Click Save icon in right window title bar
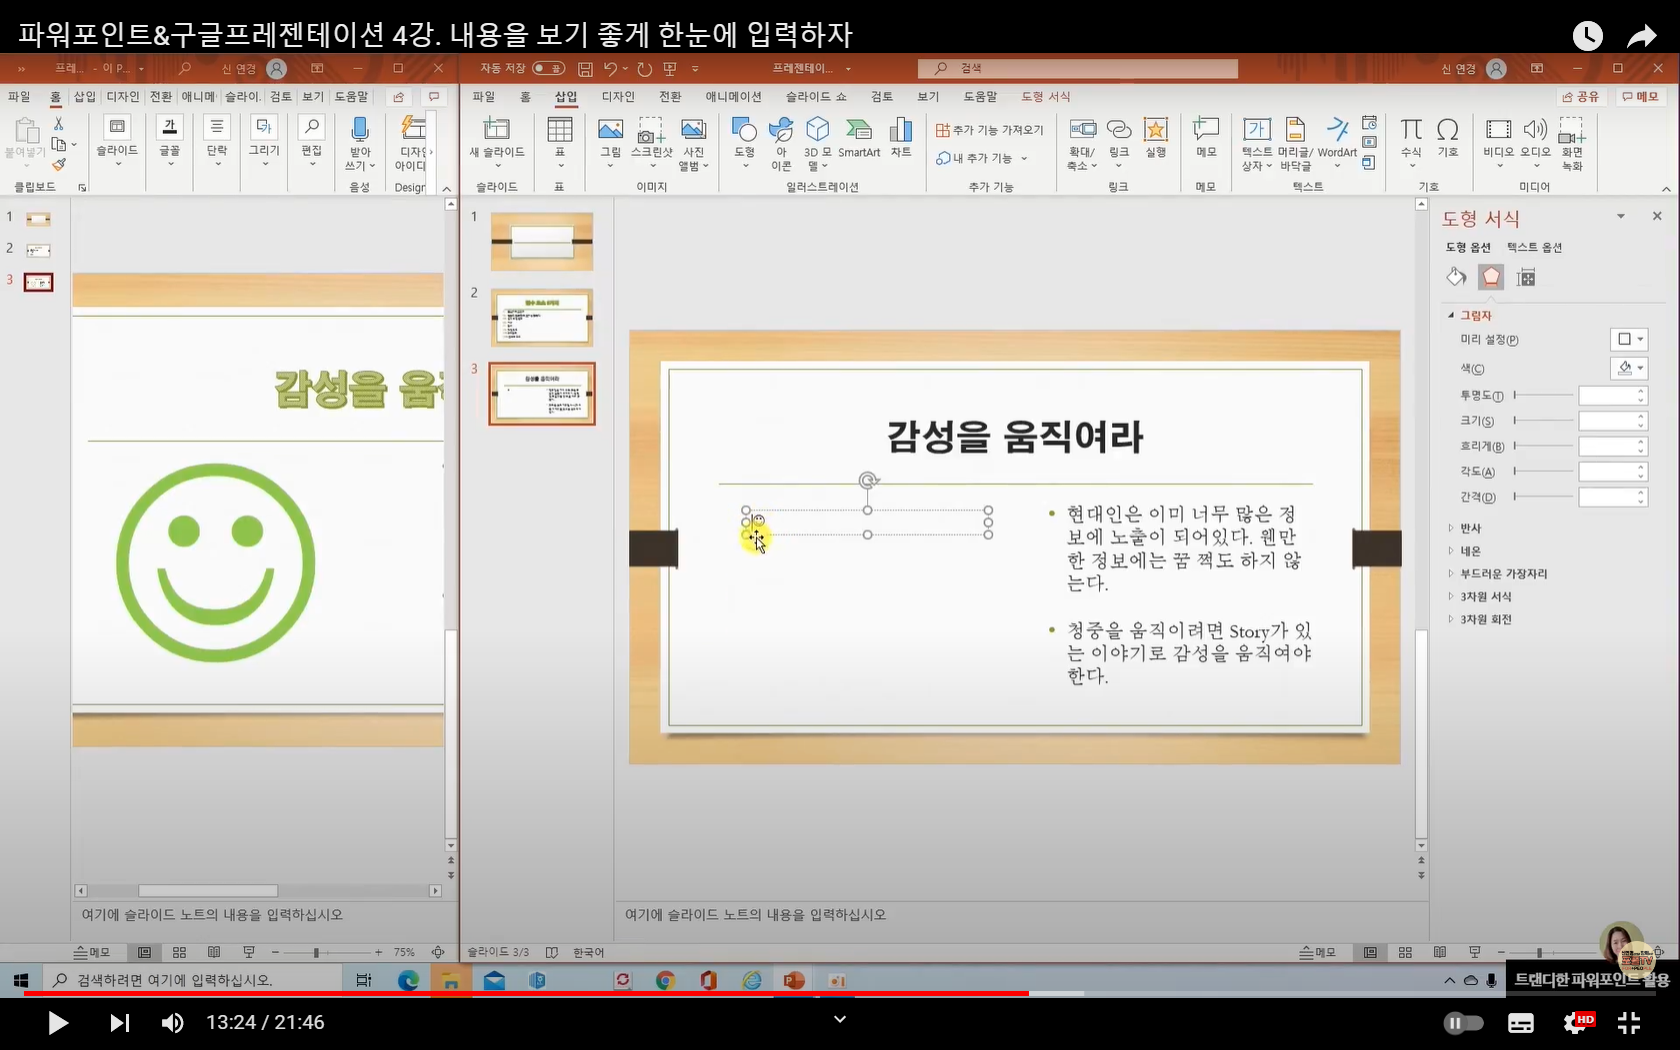The image size is (1680, 1050). coord(585,68)
